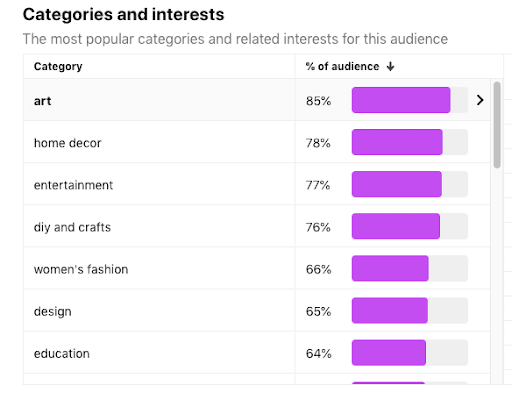Select the women's fashion category

[81, 269]
